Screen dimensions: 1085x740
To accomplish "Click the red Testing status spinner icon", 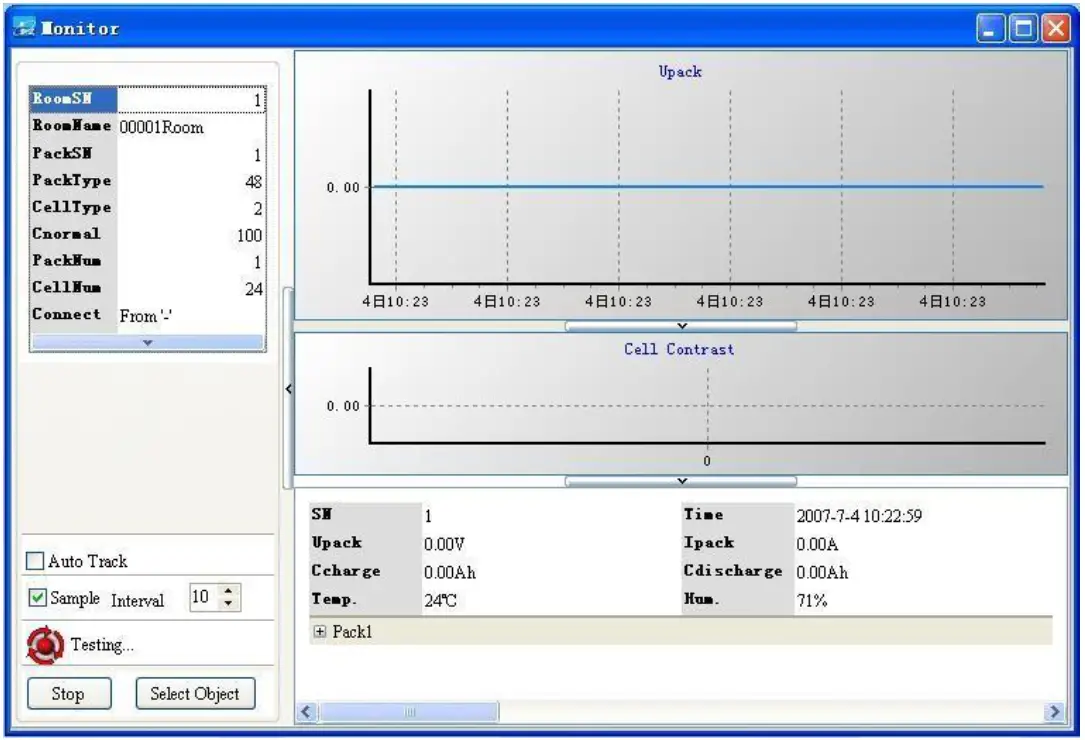I will point(44,644).
